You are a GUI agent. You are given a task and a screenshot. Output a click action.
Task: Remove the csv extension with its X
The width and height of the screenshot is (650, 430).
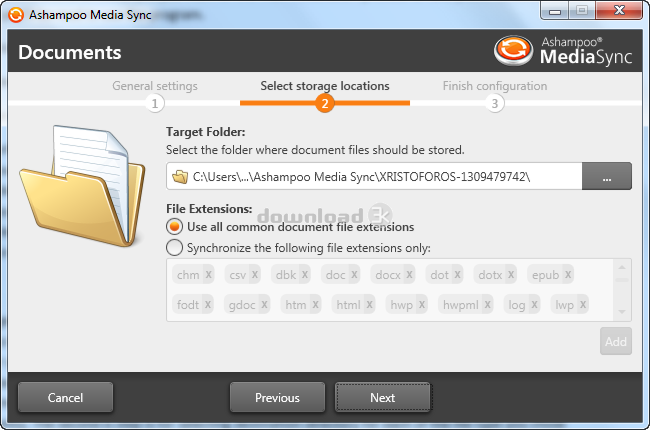click(x=254, y=275)
